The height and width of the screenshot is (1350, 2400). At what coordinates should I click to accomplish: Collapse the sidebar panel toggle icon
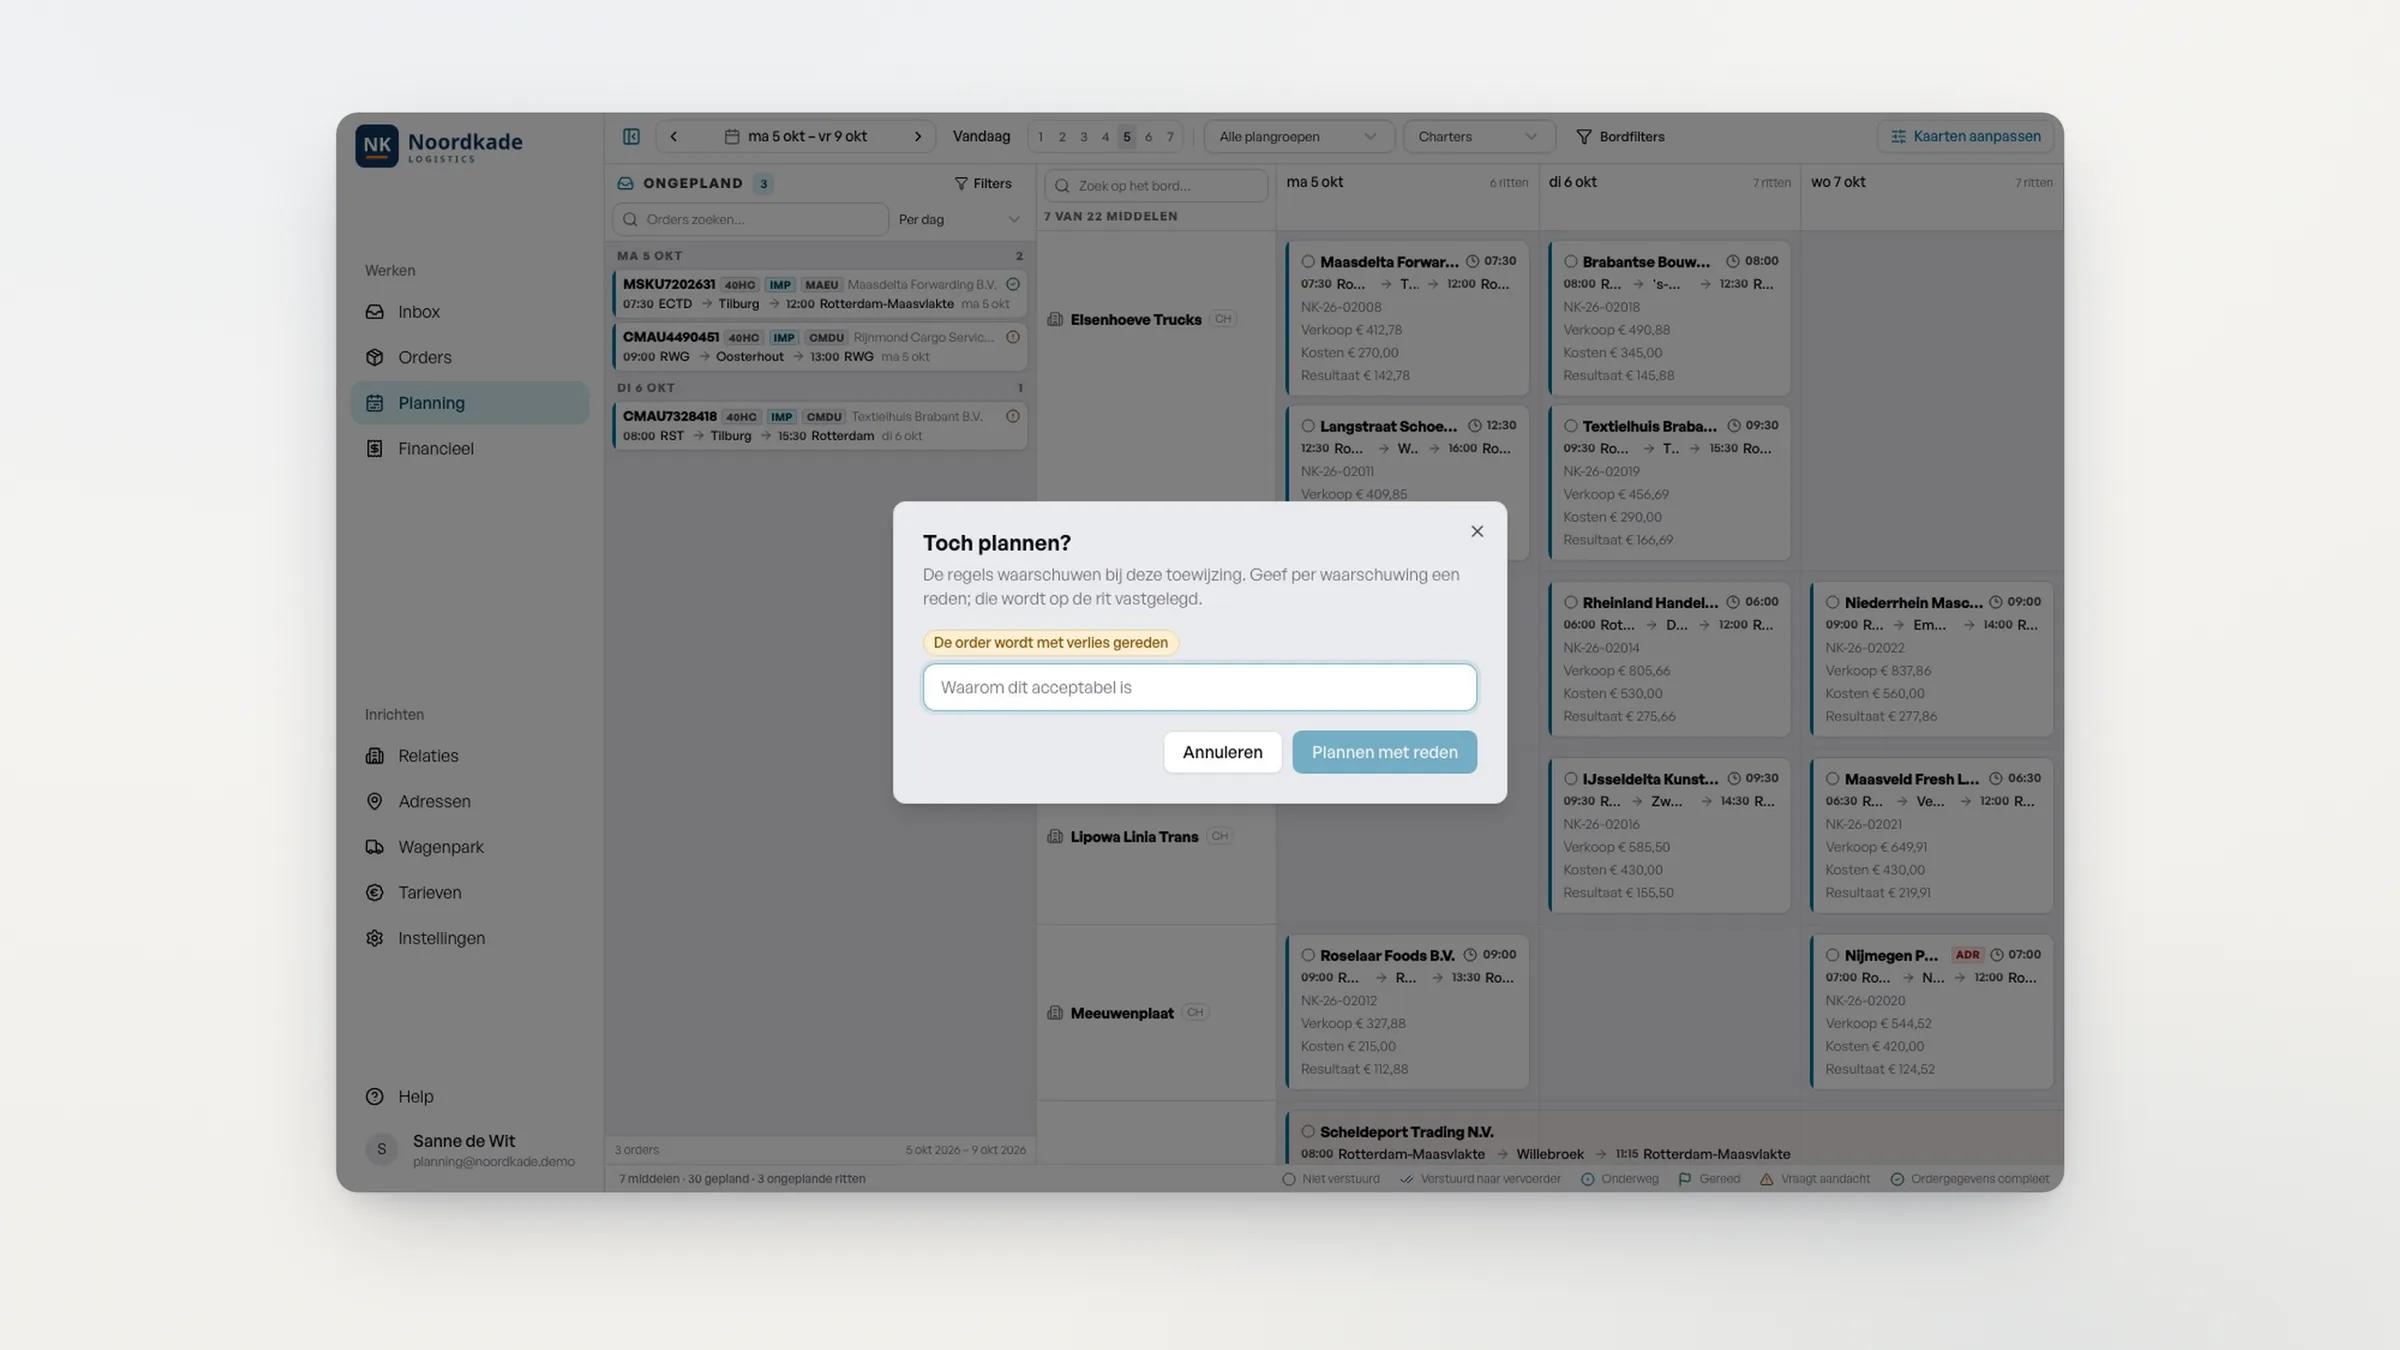point(631,137)
